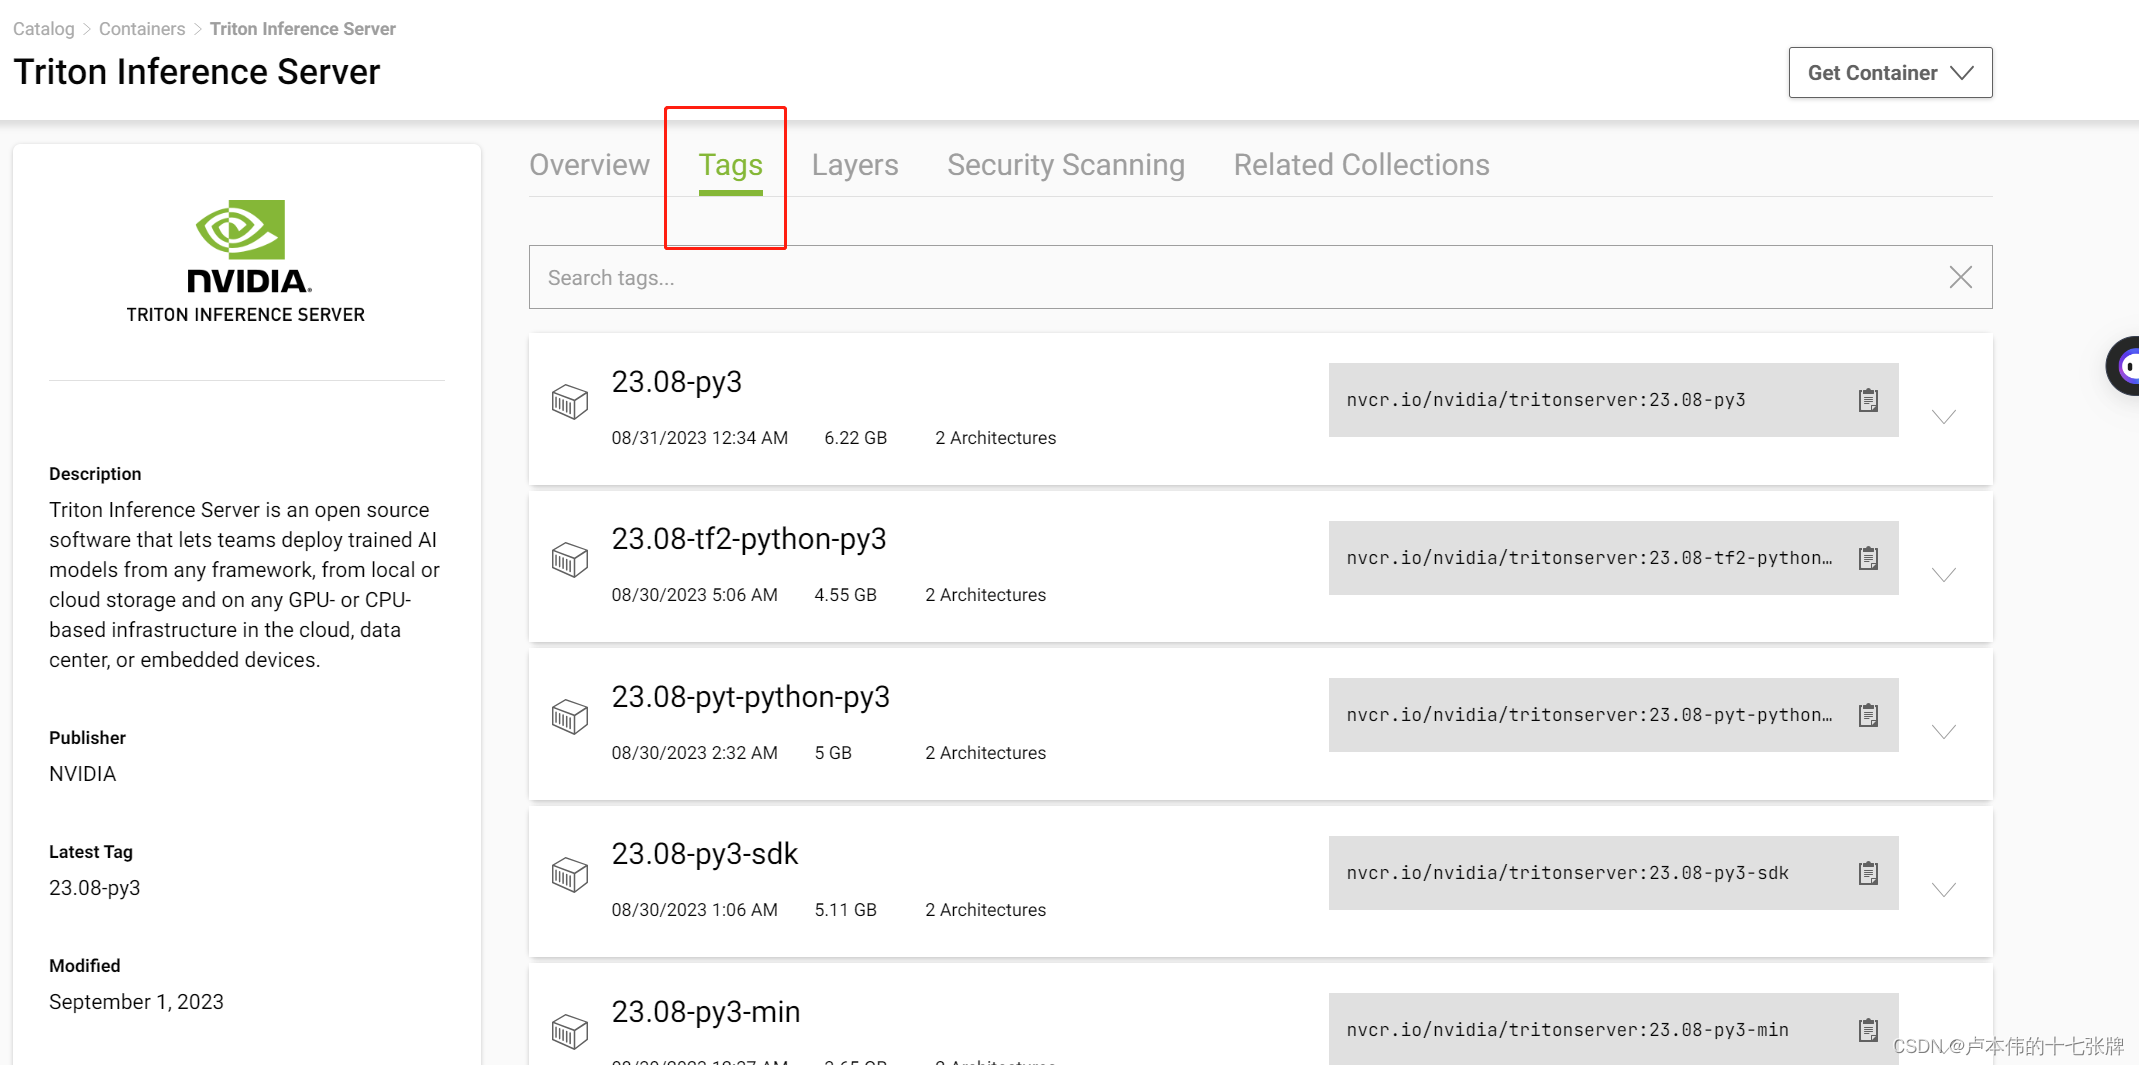
Task: Copy the 23.08-tf2-python-py3 pull command
Action: click(1868, 558)
